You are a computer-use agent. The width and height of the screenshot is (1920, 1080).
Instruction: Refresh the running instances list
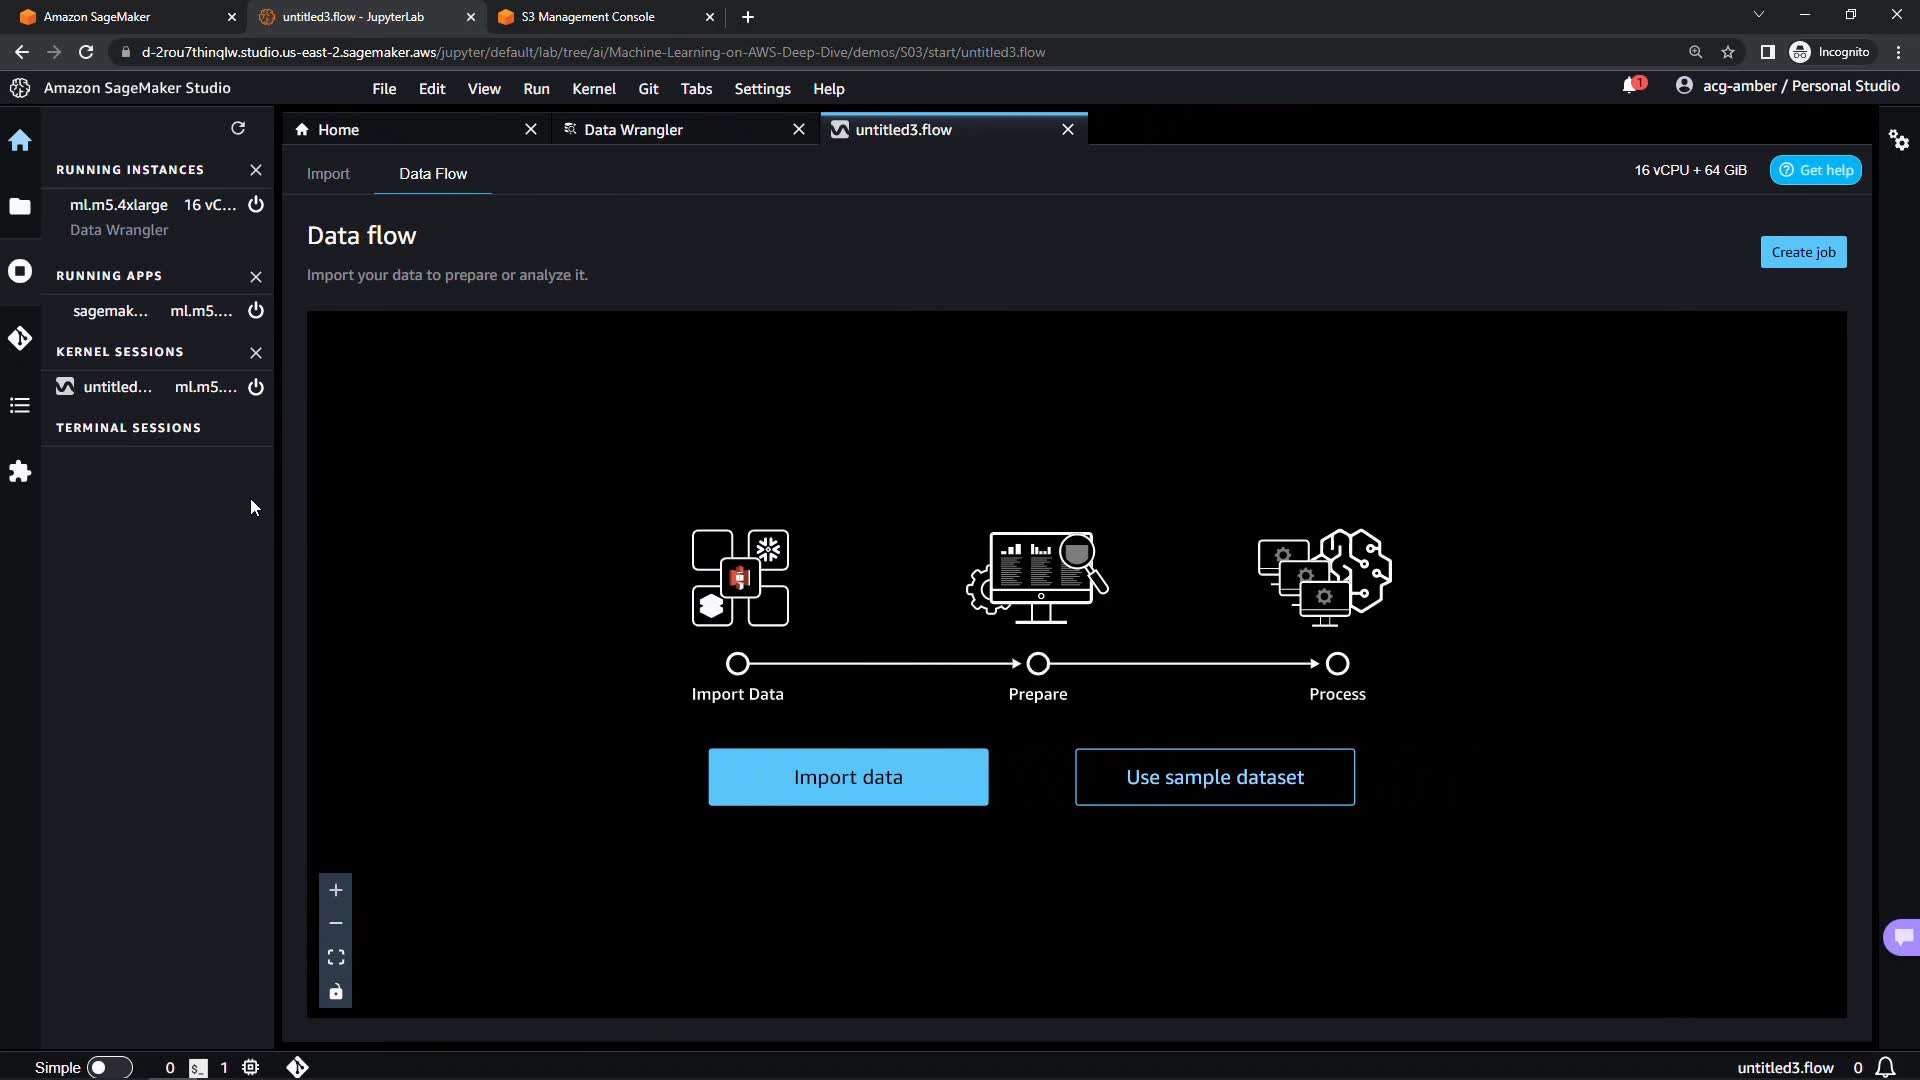238,128
